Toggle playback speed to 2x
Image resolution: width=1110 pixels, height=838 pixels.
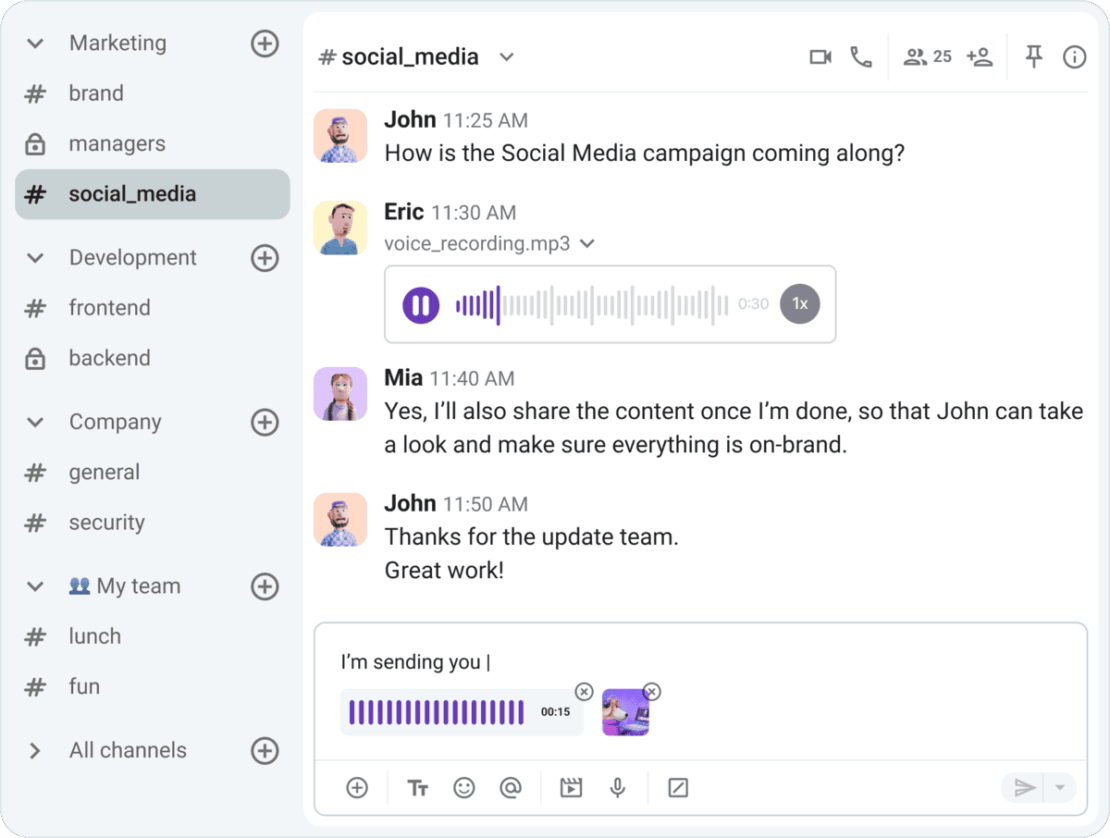800,303
